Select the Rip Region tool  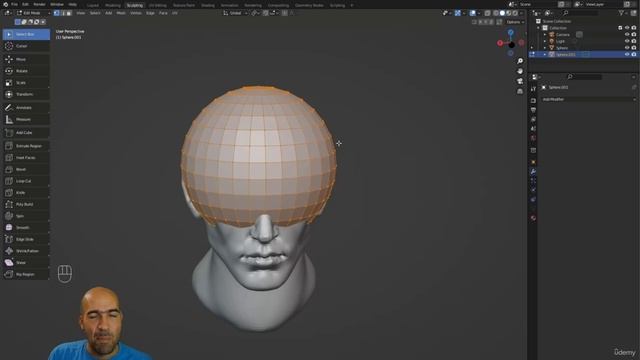tap(26, 274)
